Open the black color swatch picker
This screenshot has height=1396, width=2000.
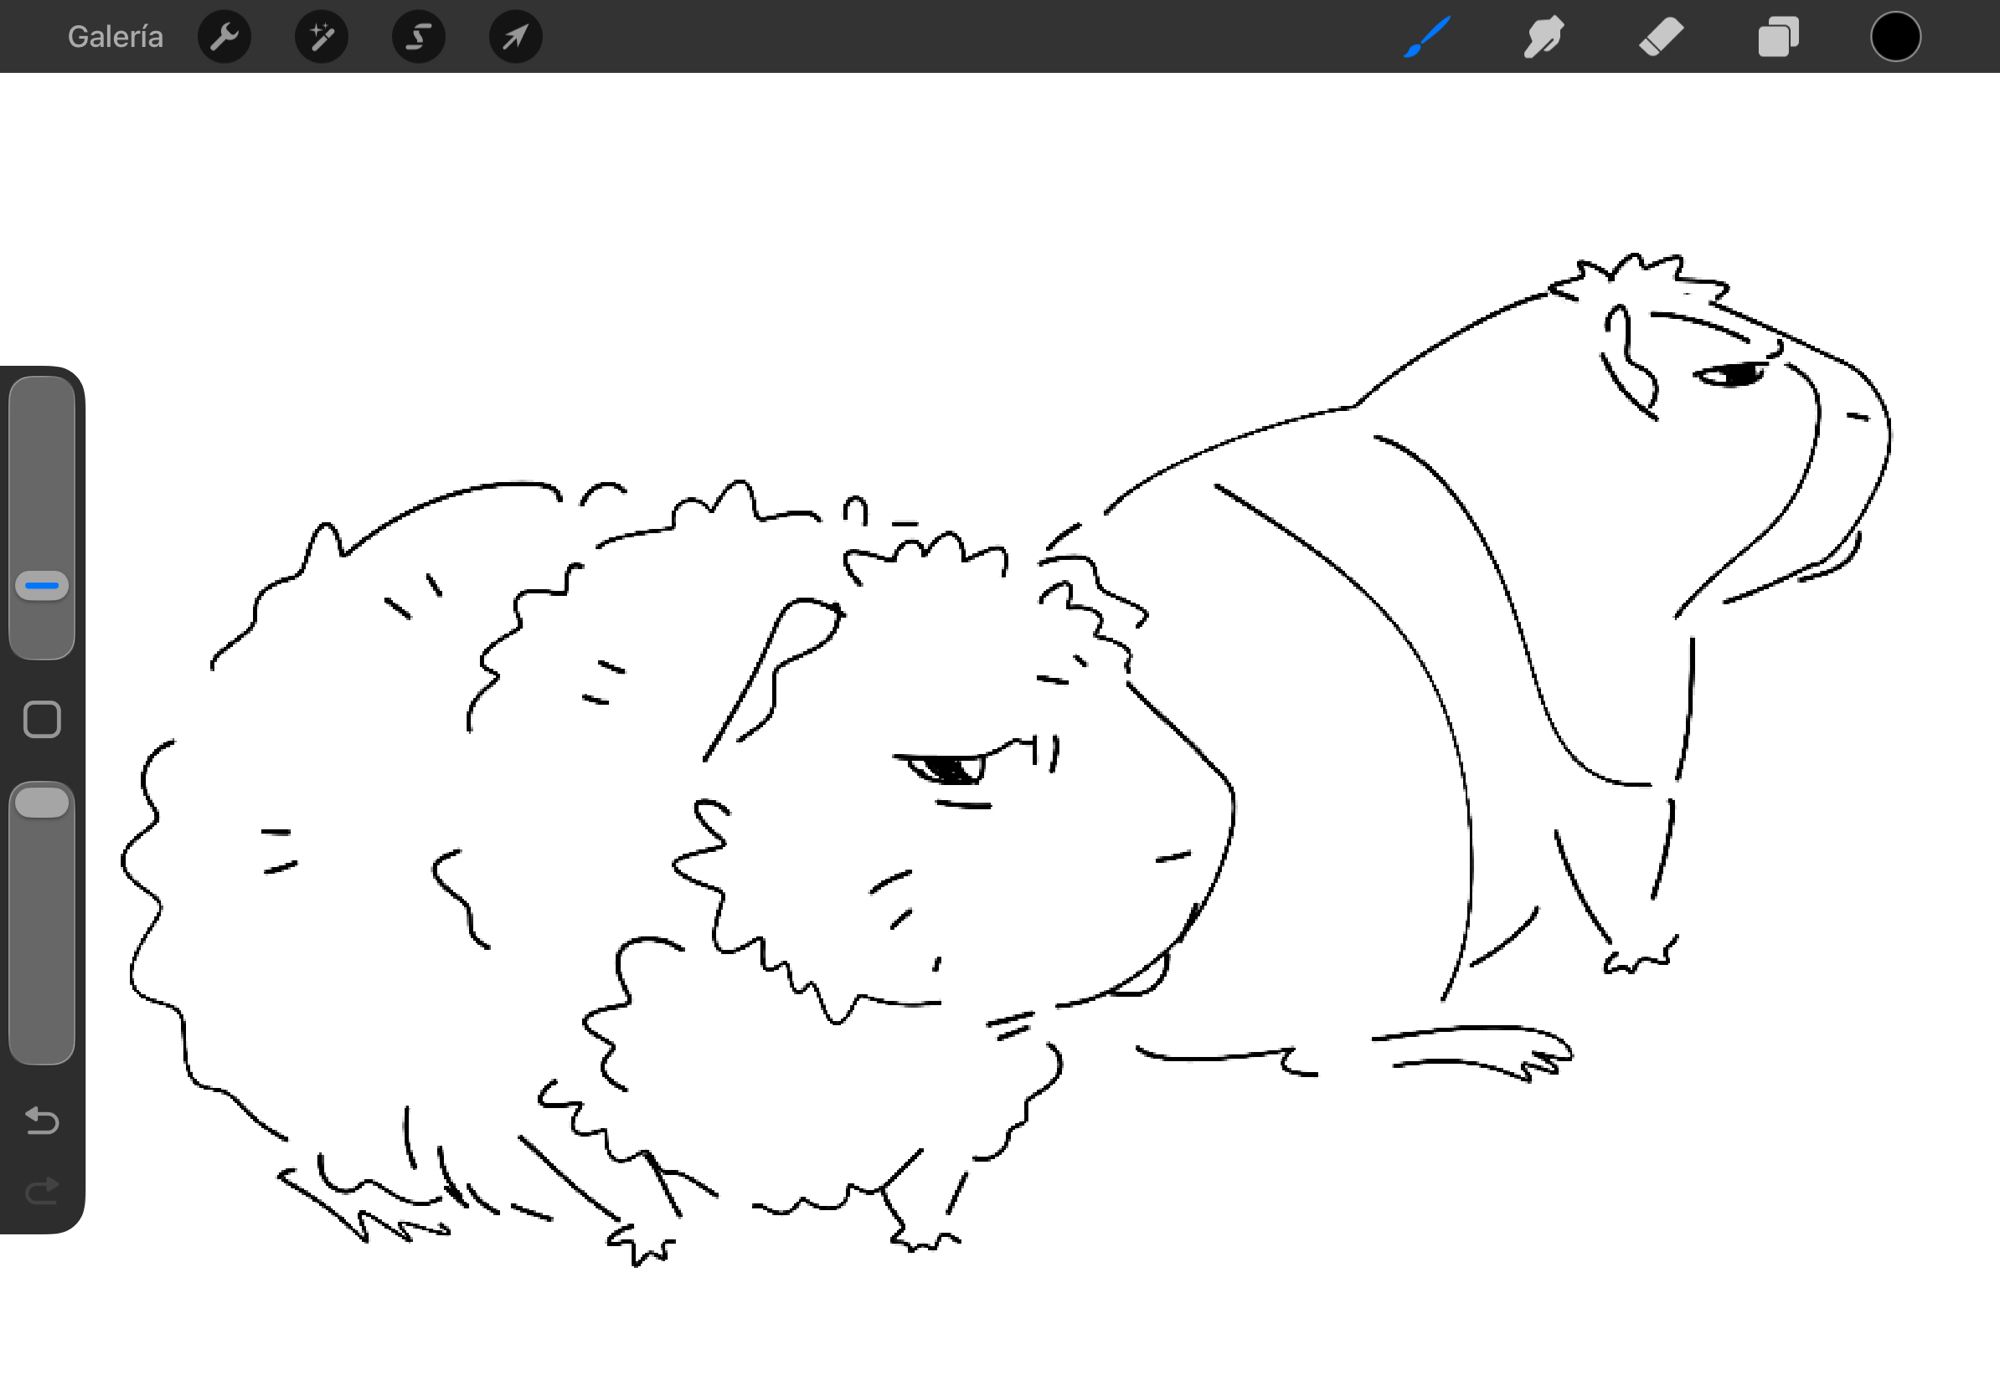(x=1895, y=37)
